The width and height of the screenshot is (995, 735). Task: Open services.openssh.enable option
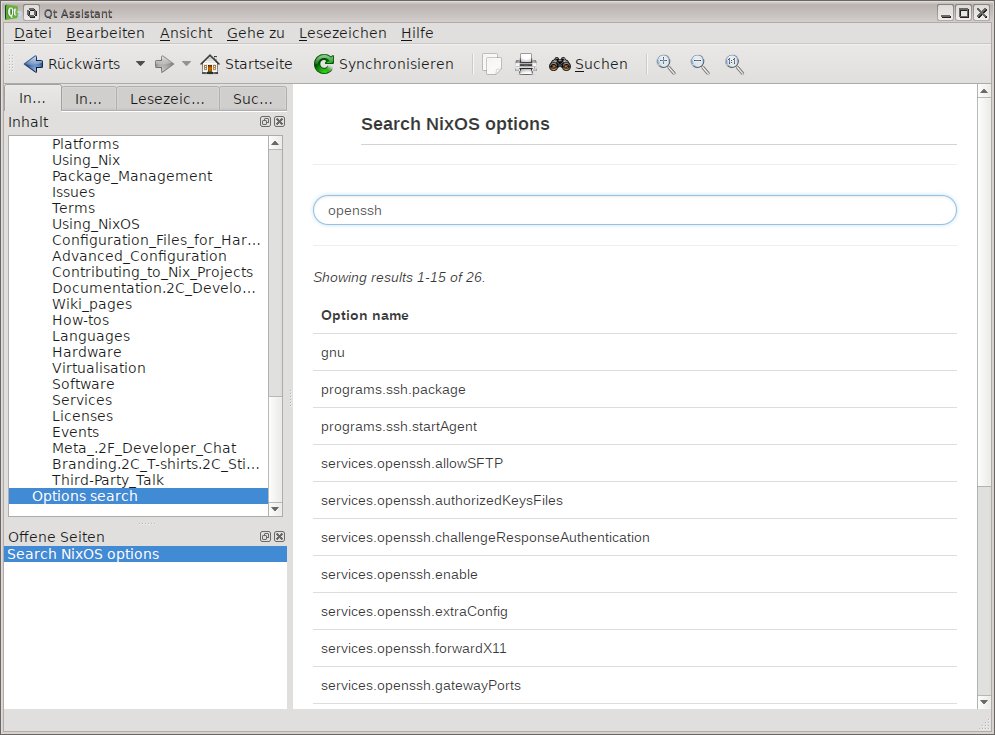tap(399, 574)
